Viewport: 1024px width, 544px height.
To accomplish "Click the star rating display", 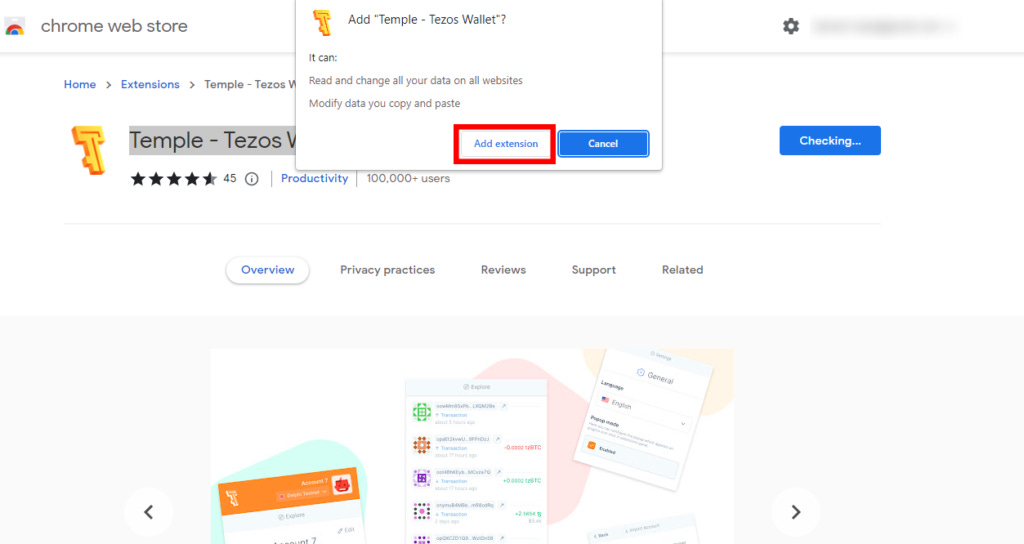I will (174, 178).
